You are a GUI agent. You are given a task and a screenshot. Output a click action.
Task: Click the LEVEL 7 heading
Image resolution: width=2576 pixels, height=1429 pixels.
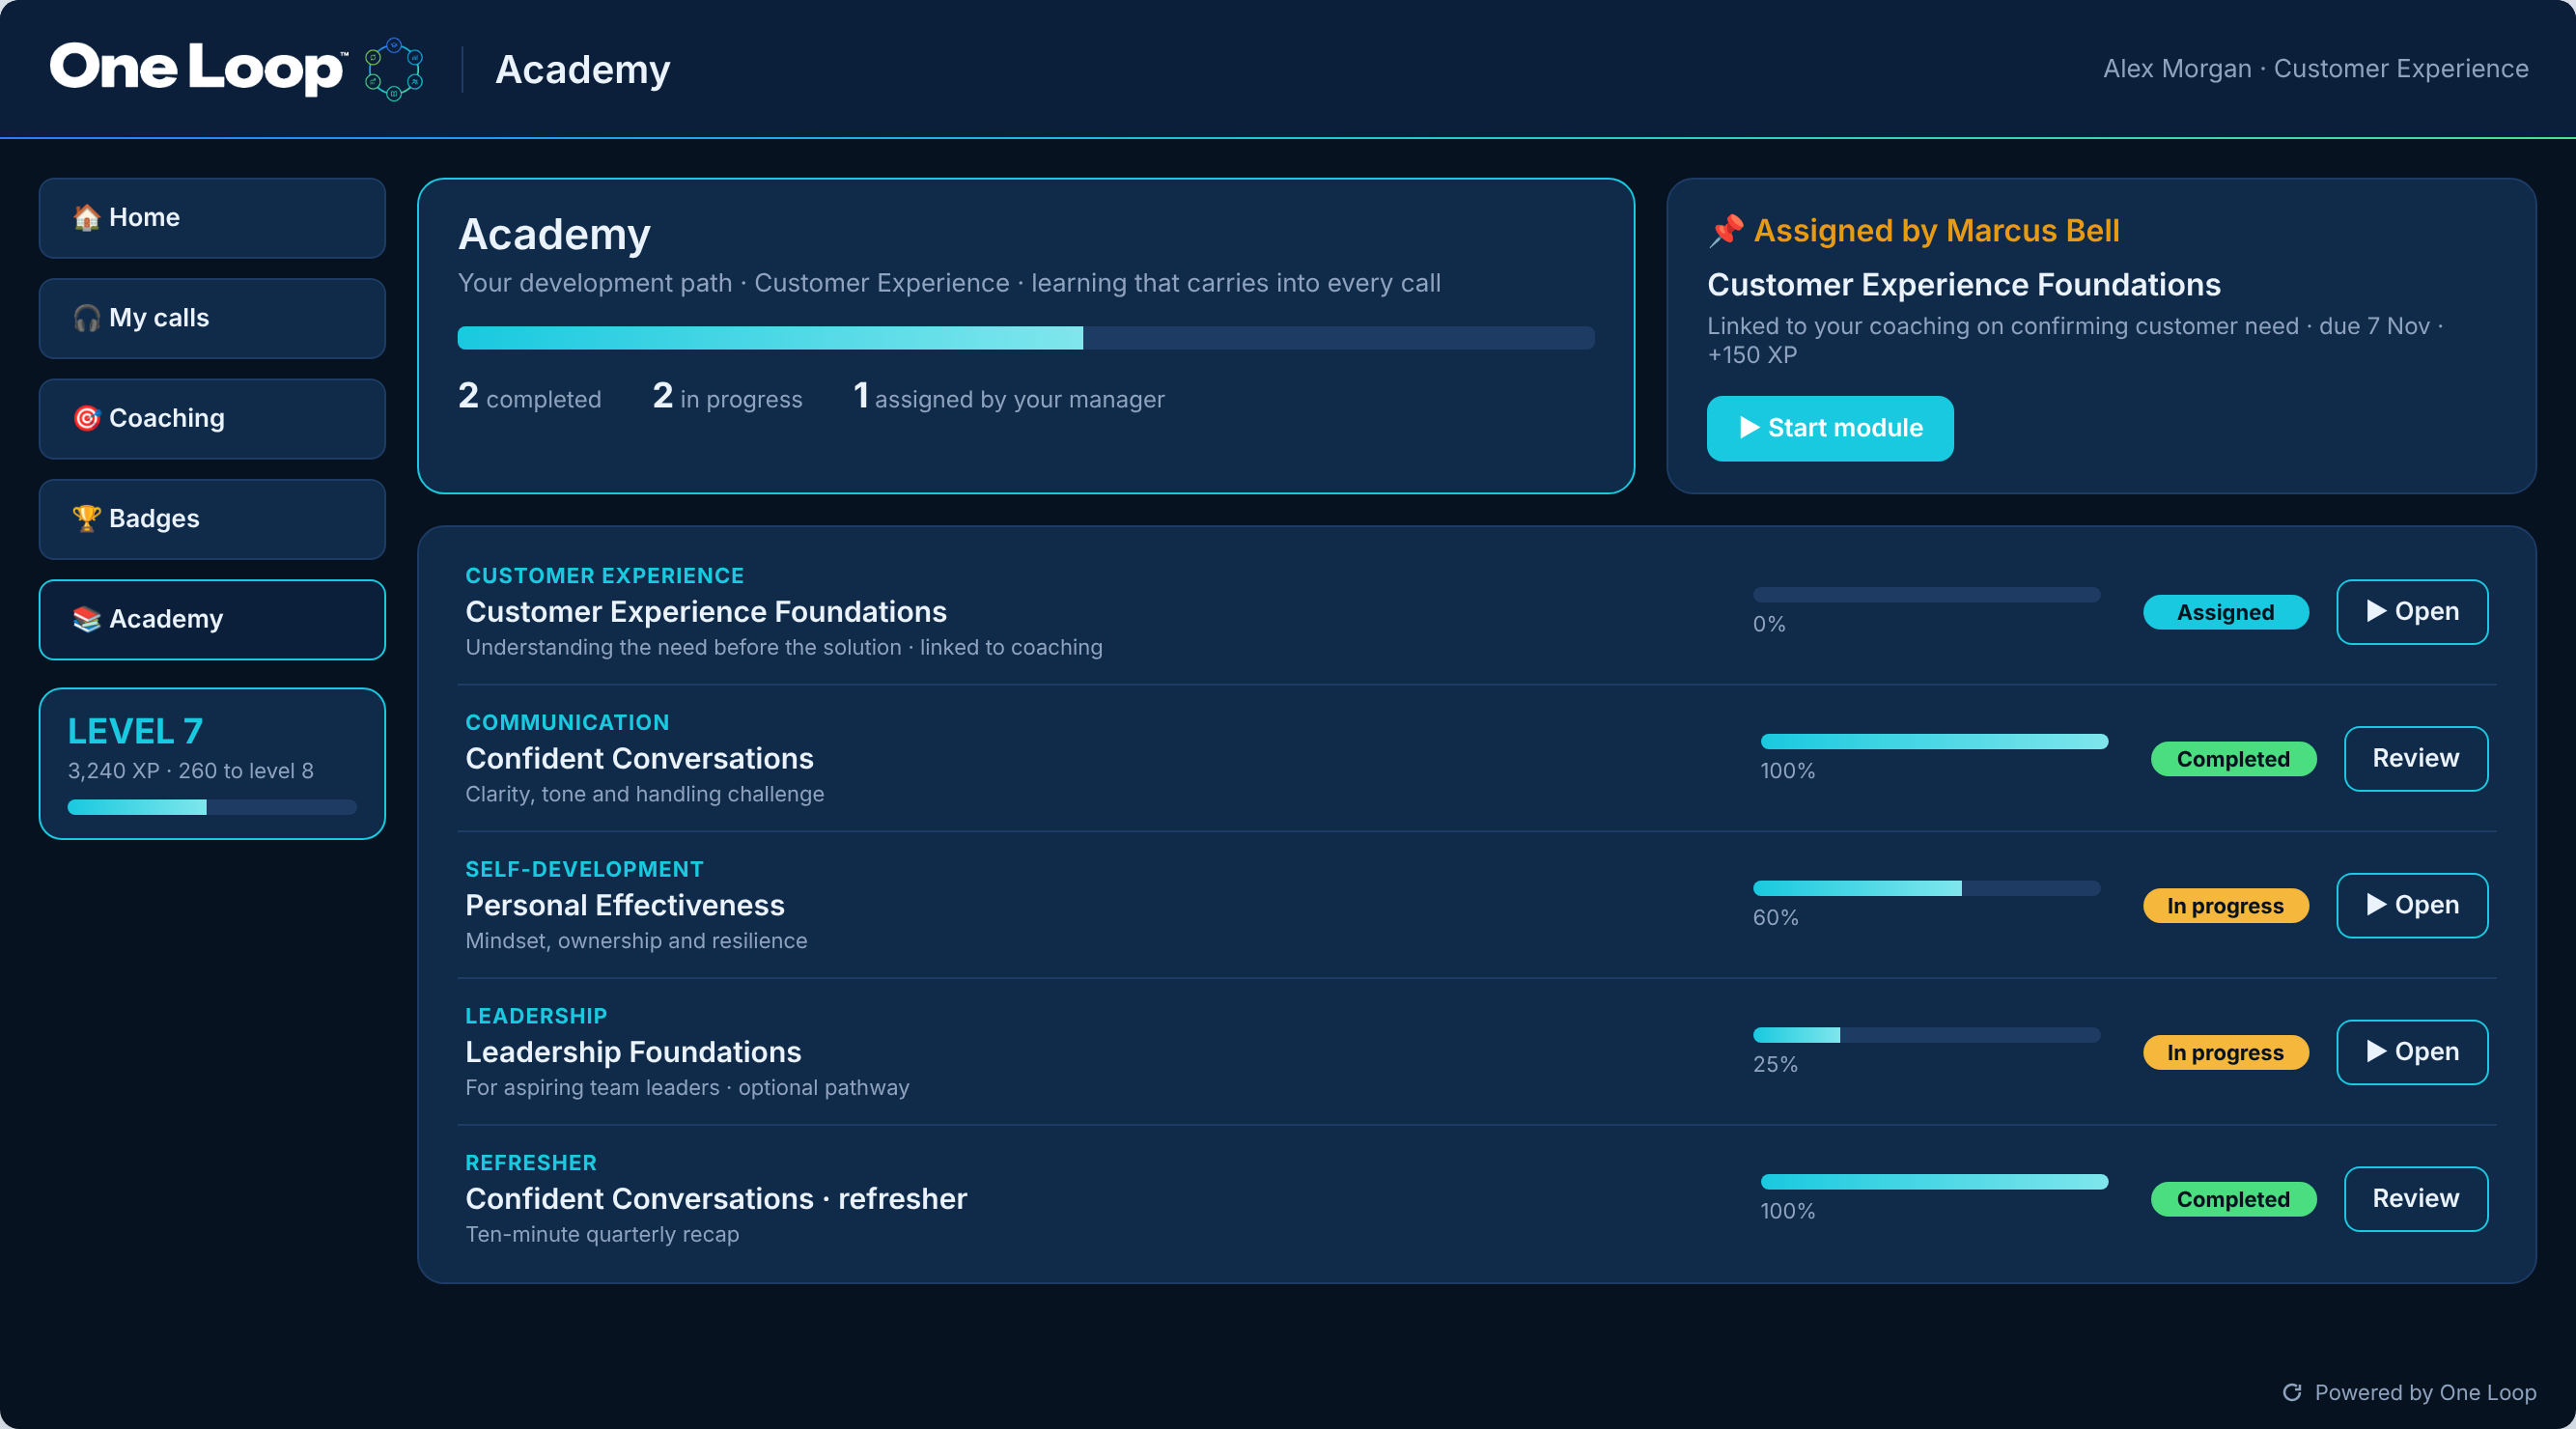135,732
